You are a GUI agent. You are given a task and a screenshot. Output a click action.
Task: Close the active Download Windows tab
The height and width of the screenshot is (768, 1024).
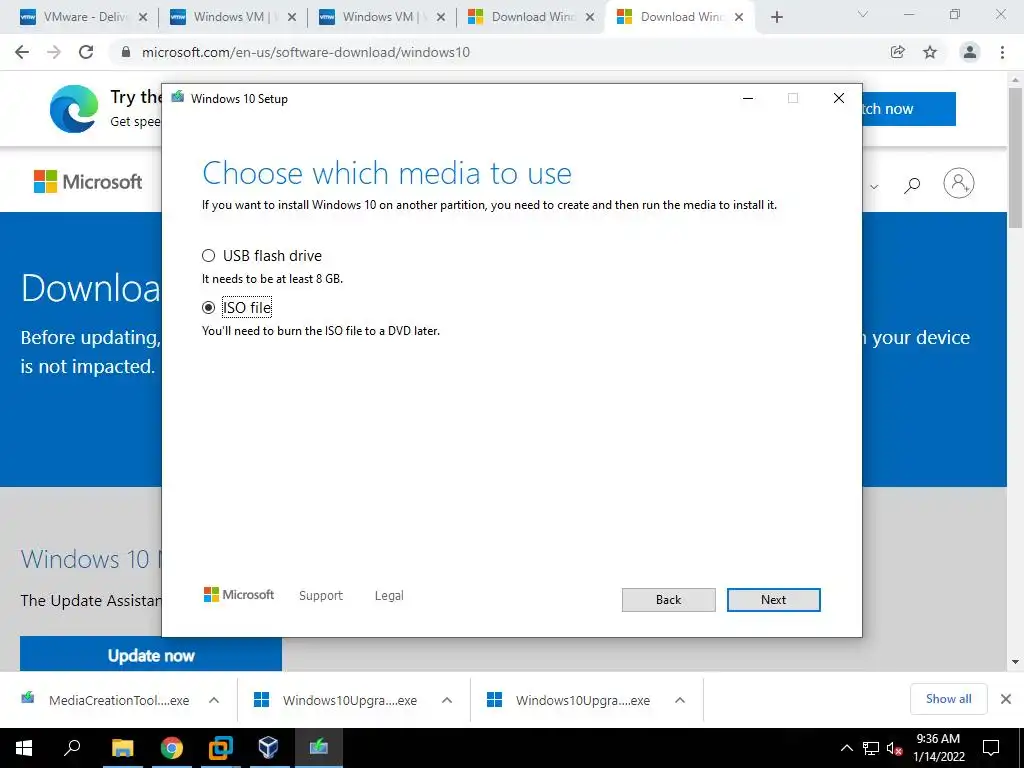(x=739, y=17)
